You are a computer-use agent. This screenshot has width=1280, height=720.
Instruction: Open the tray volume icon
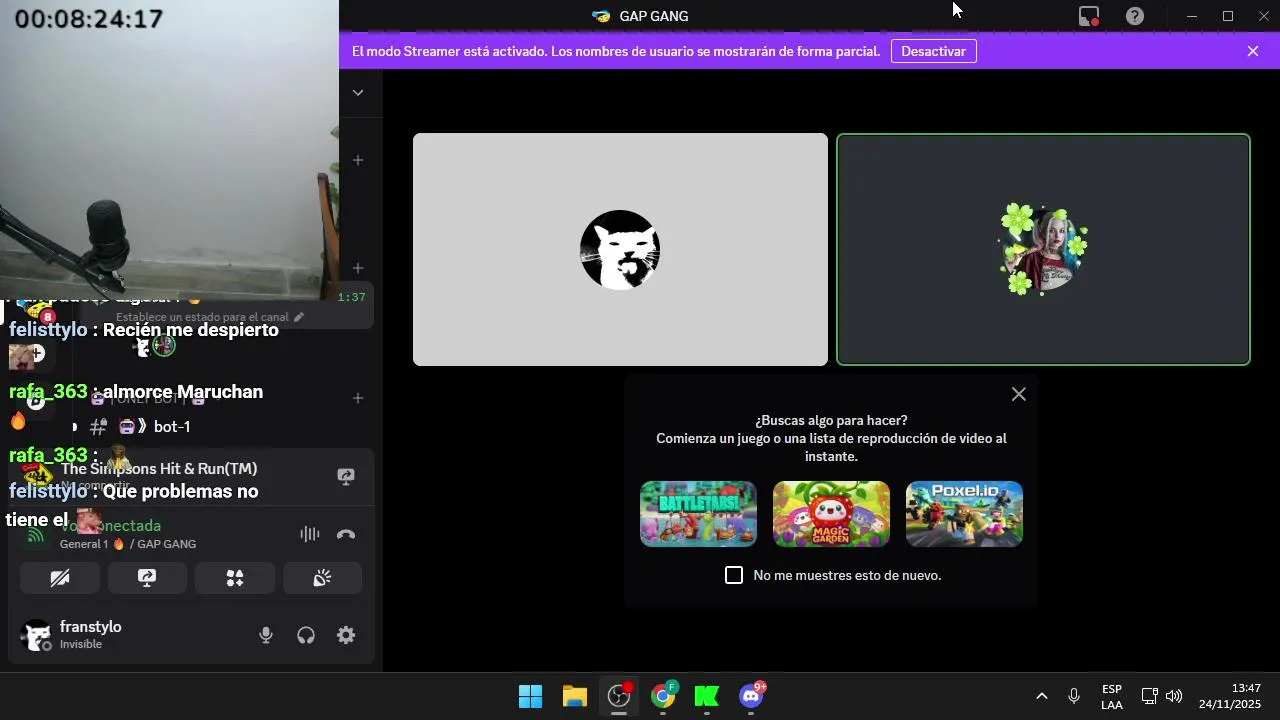tap(1175, 696)
